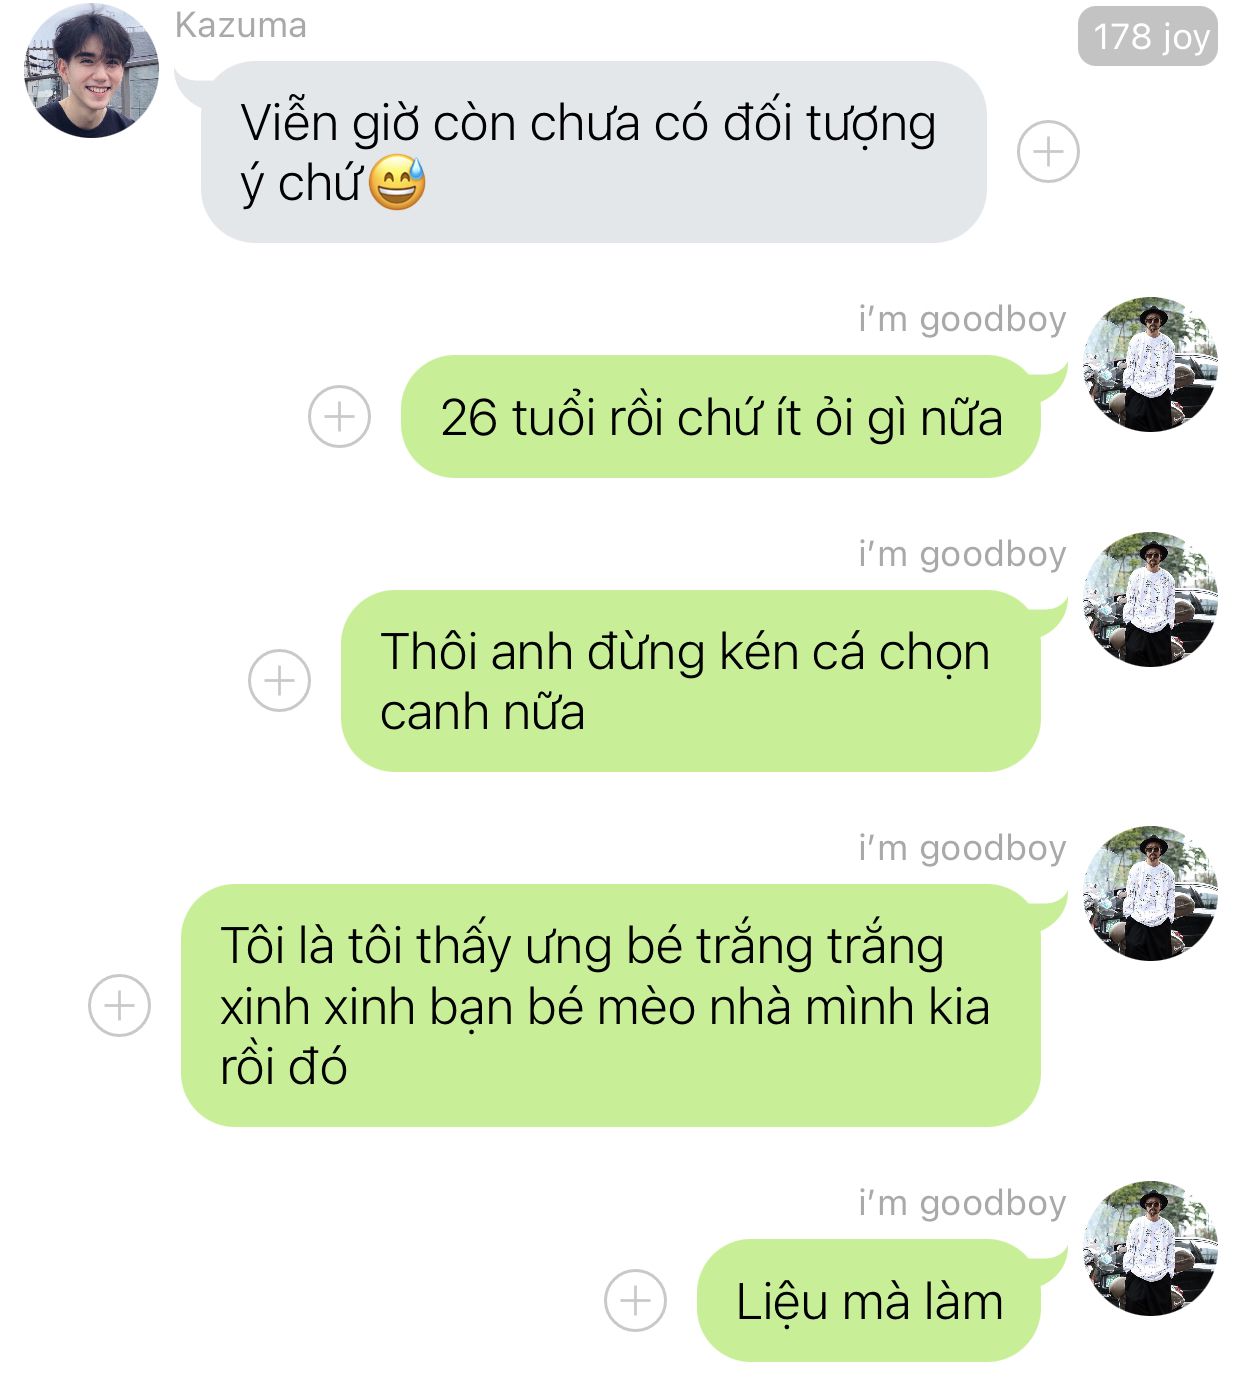This screenshot has height=1383, width=1242.
Task: Select the "Thôi anh đừng kén cá" bubble
Action: click(691, 681)
